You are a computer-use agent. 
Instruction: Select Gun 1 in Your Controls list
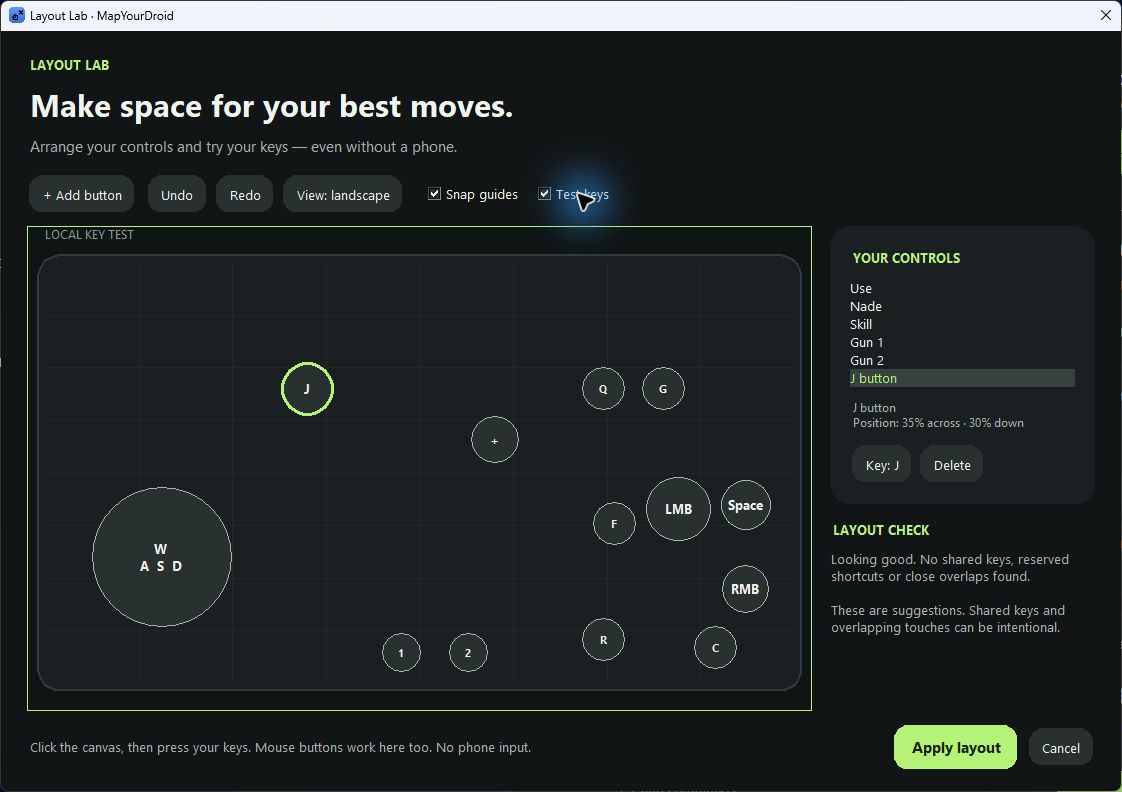(962, 342)
